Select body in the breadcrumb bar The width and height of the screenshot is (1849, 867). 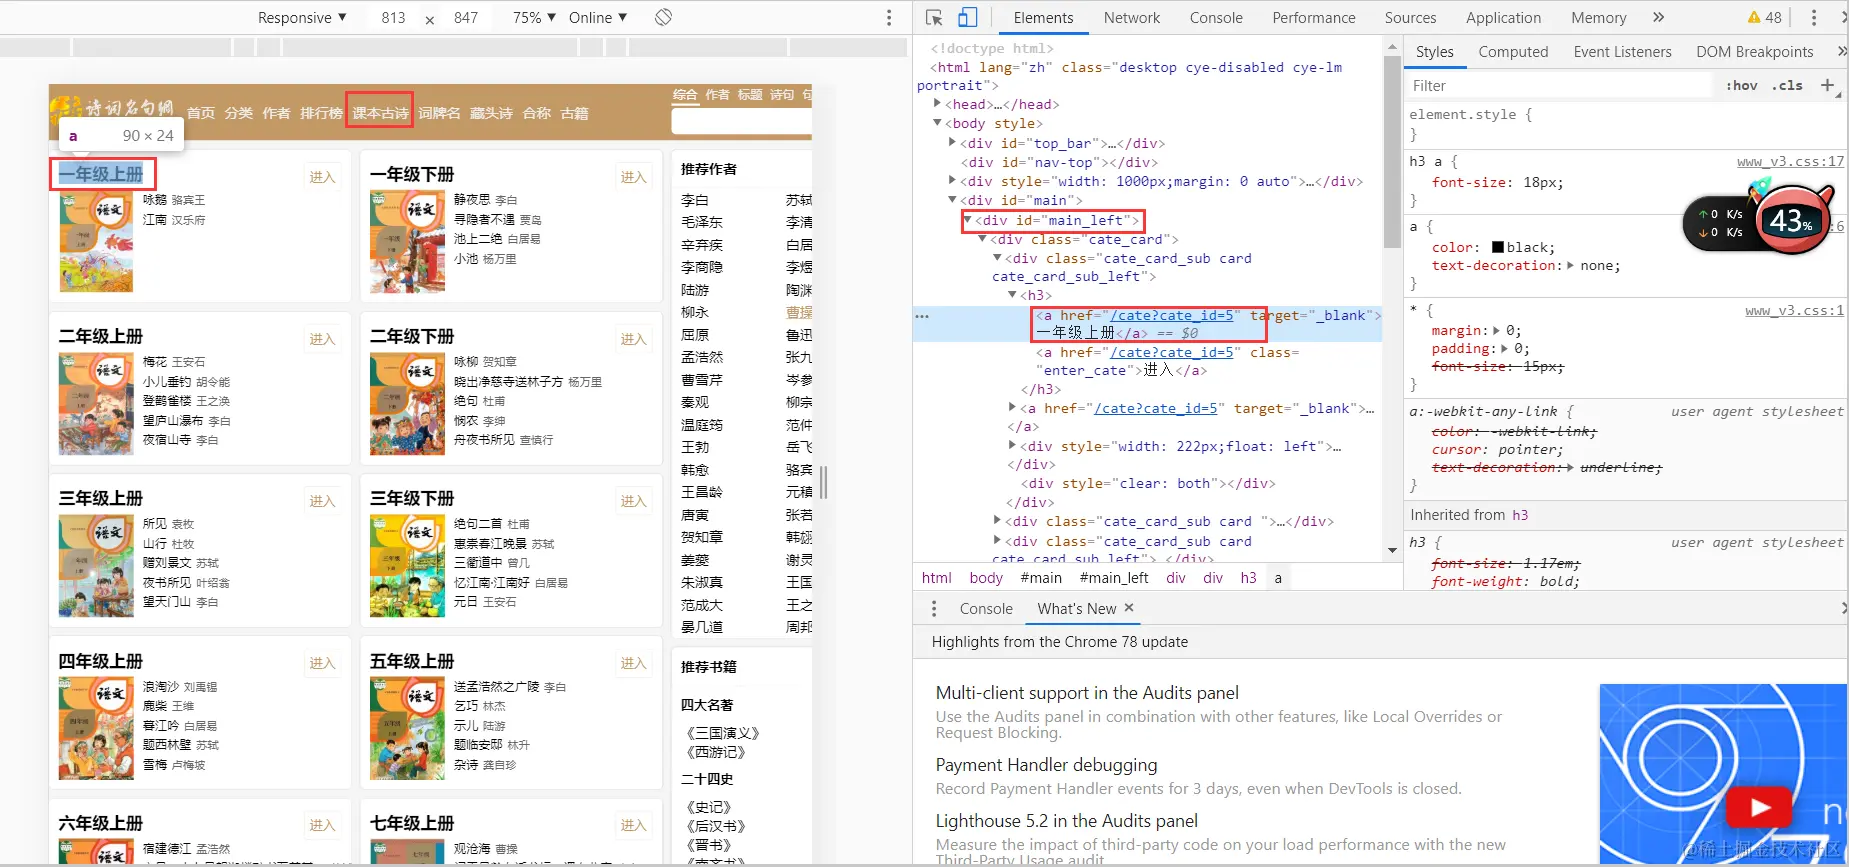coord(986,578)
